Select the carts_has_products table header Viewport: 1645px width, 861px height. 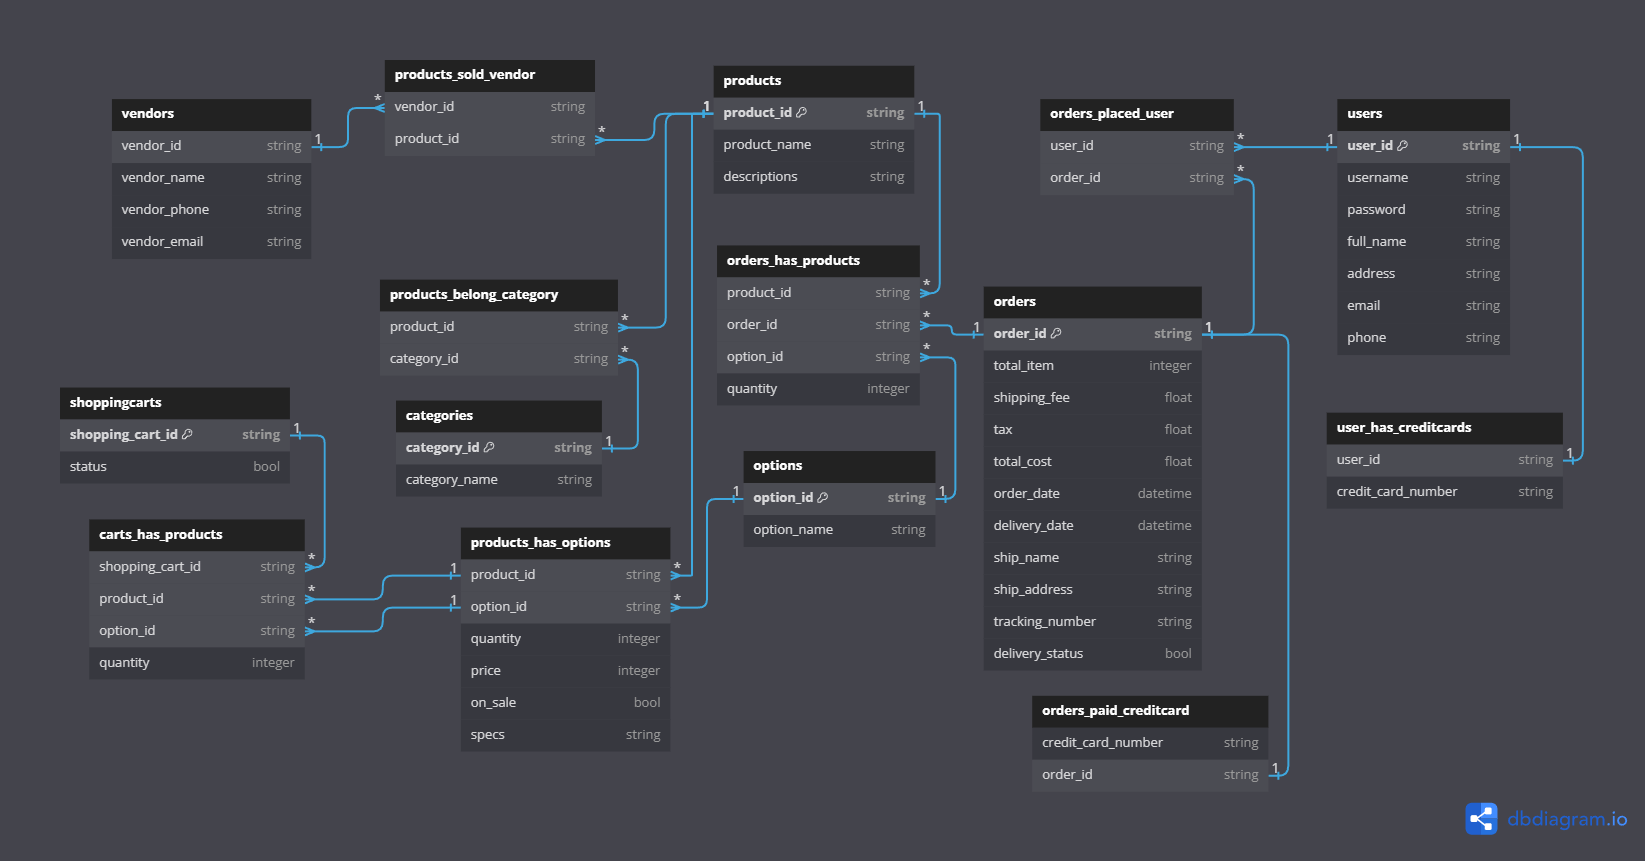click(x=197, y=535)
